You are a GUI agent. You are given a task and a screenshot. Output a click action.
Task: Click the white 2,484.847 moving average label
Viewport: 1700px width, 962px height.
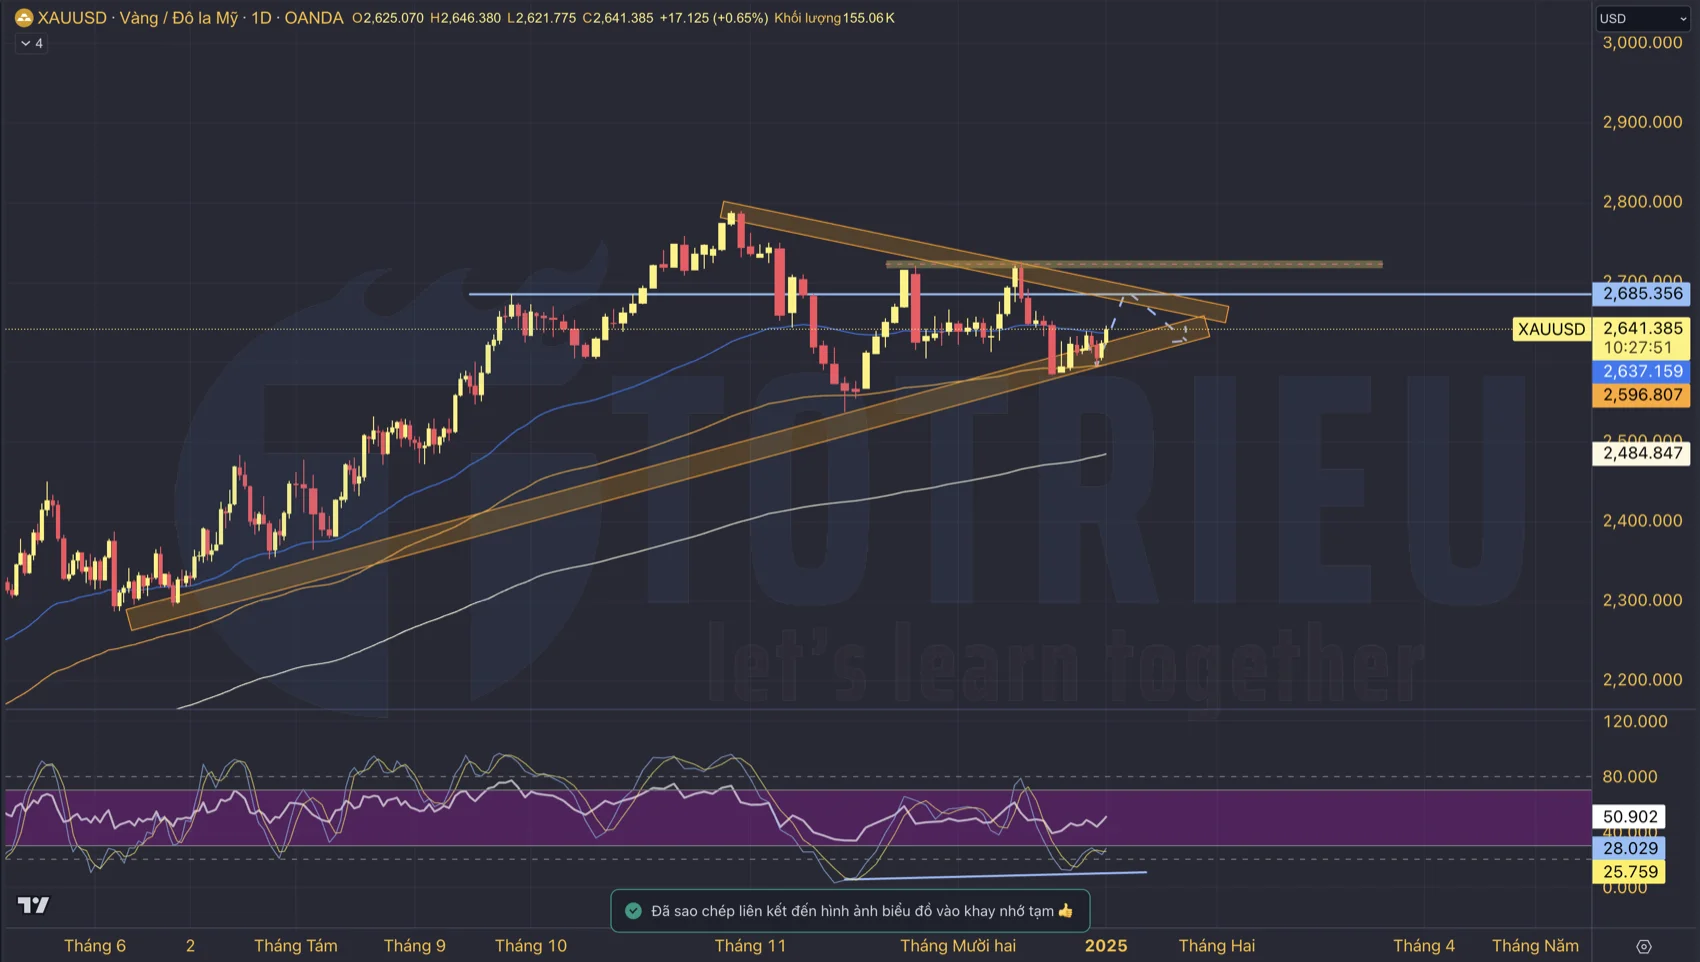(1642, 453)
